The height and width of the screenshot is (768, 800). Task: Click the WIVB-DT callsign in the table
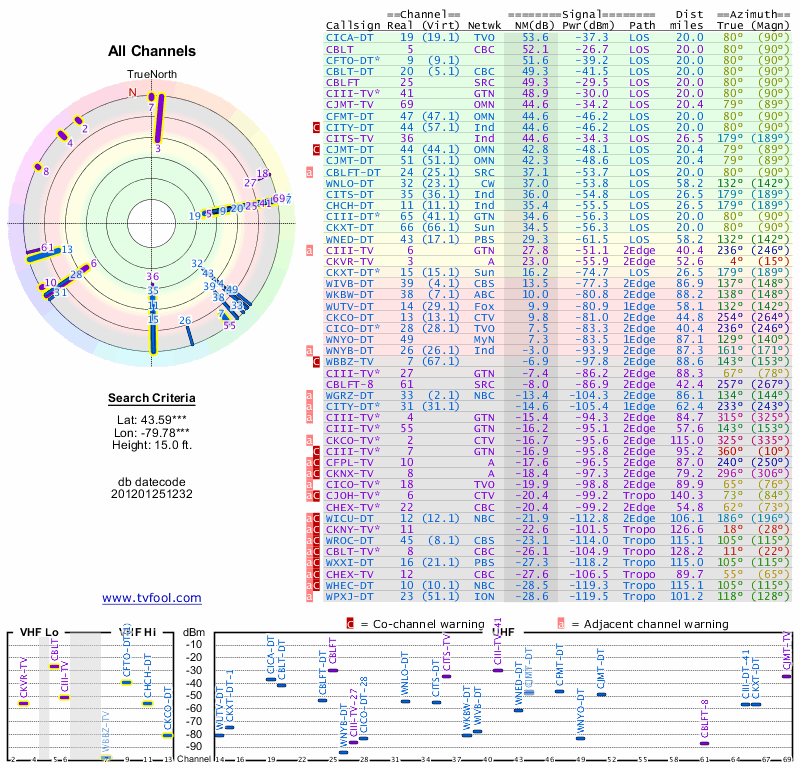coord(349,284)
